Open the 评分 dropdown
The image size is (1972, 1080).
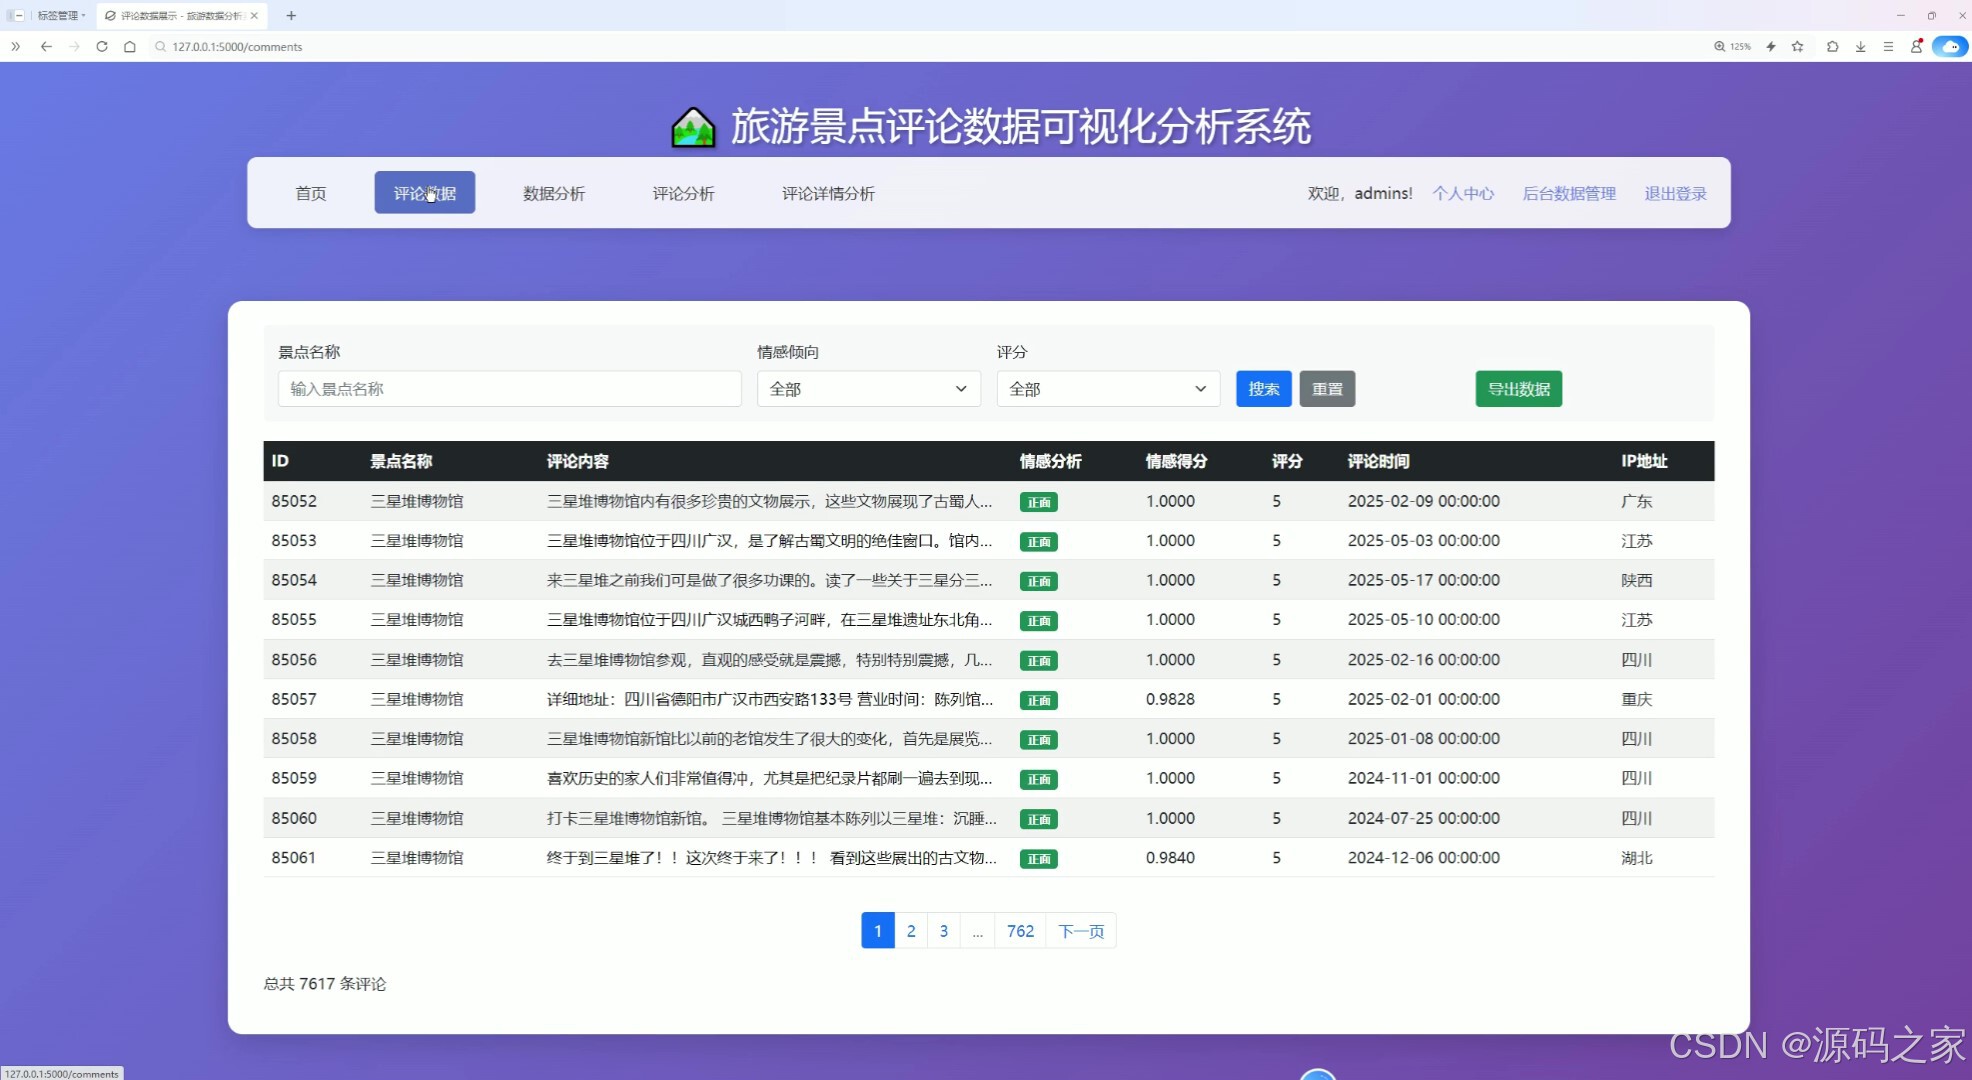[1107, 389]
